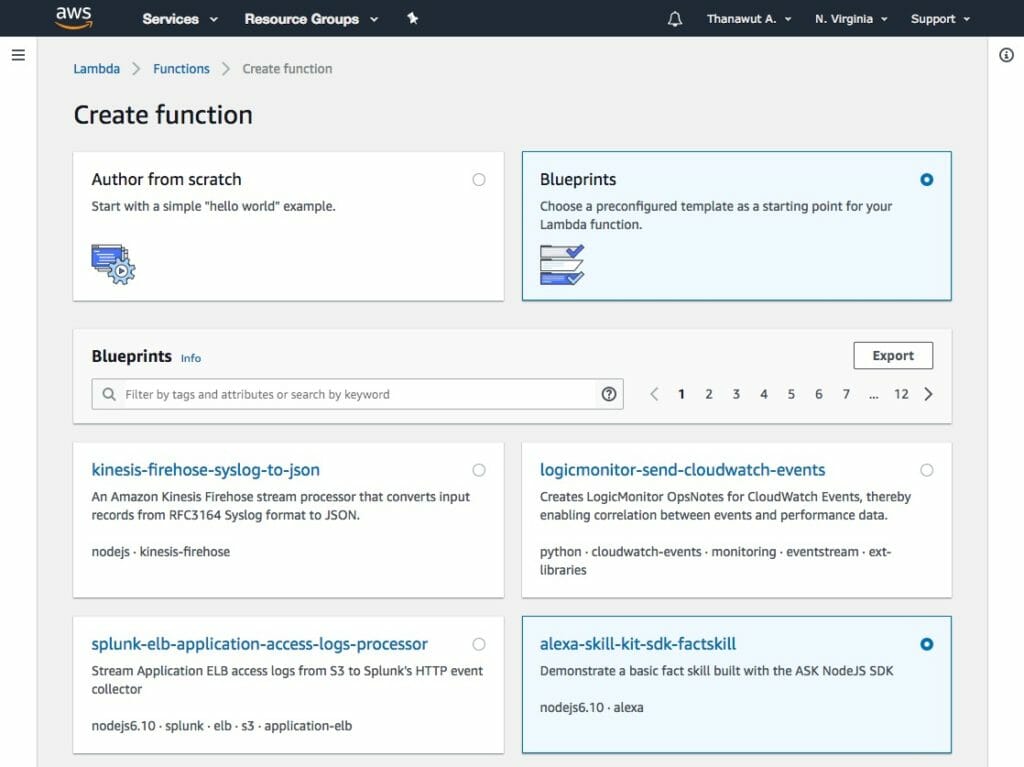Screen dimensions: 1024x767
Task: Open the filter help question-mark icon
Action: click(609, 394)
